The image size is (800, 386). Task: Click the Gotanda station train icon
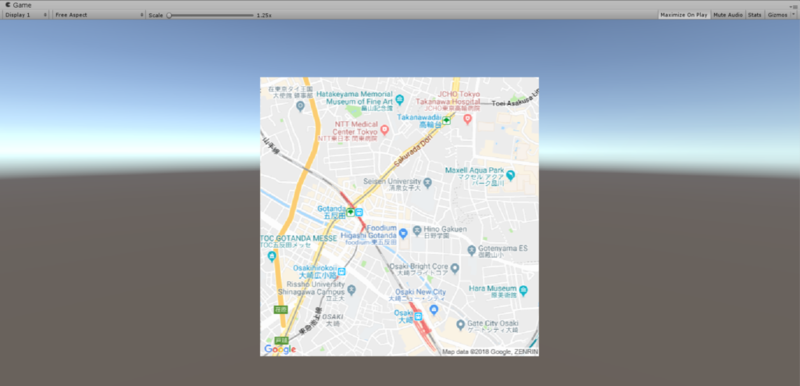359,212
